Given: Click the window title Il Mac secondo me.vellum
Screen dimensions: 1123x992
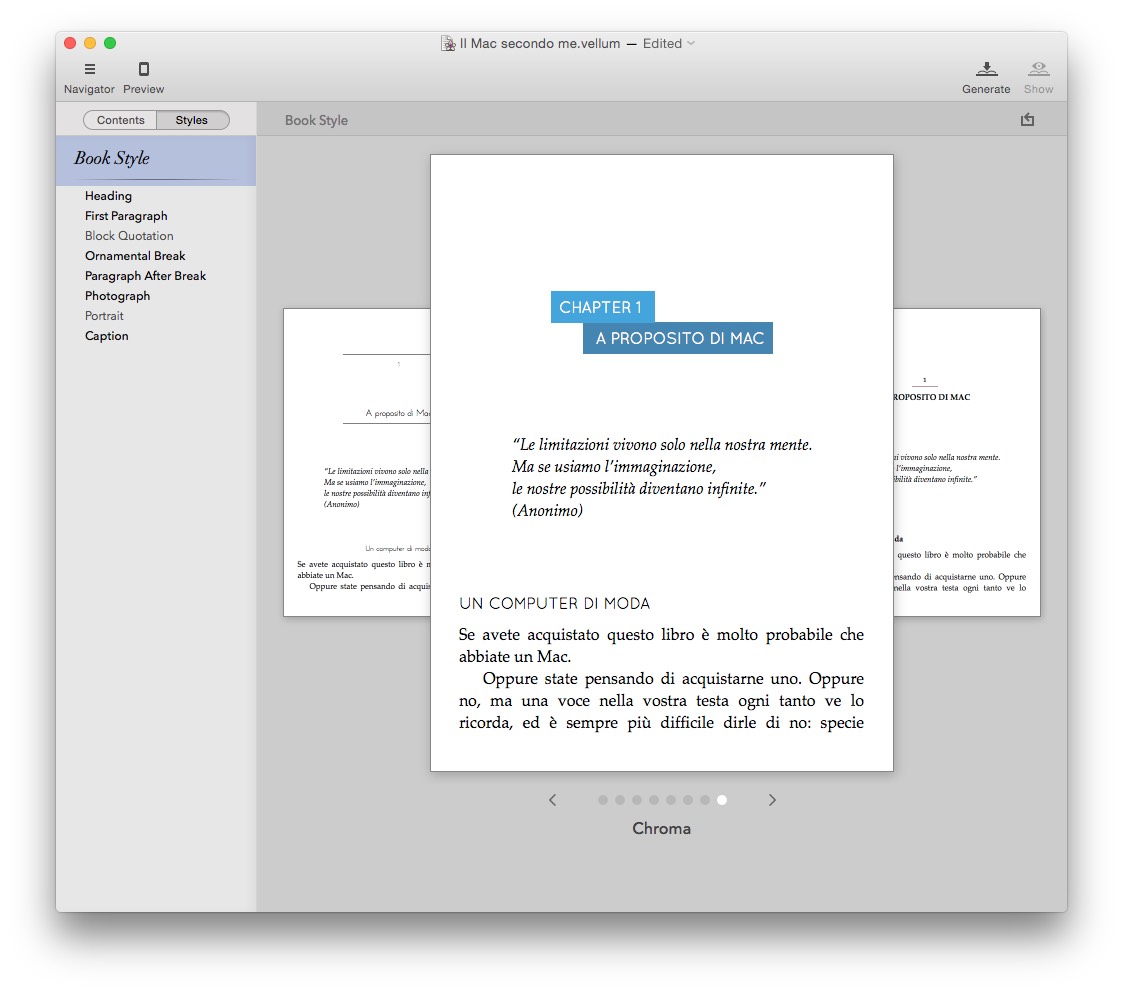Looking at the screenshot, I should 540,44.
